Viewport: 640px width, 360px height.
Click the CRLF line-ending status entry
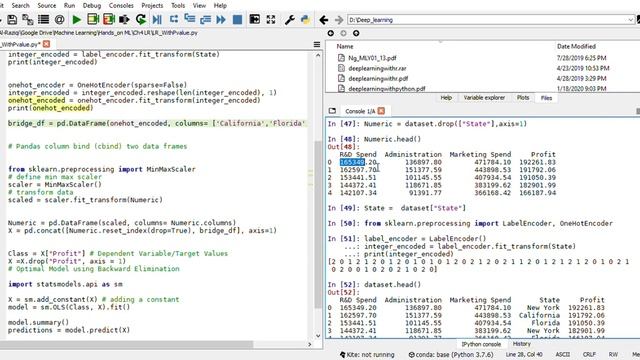589,355
